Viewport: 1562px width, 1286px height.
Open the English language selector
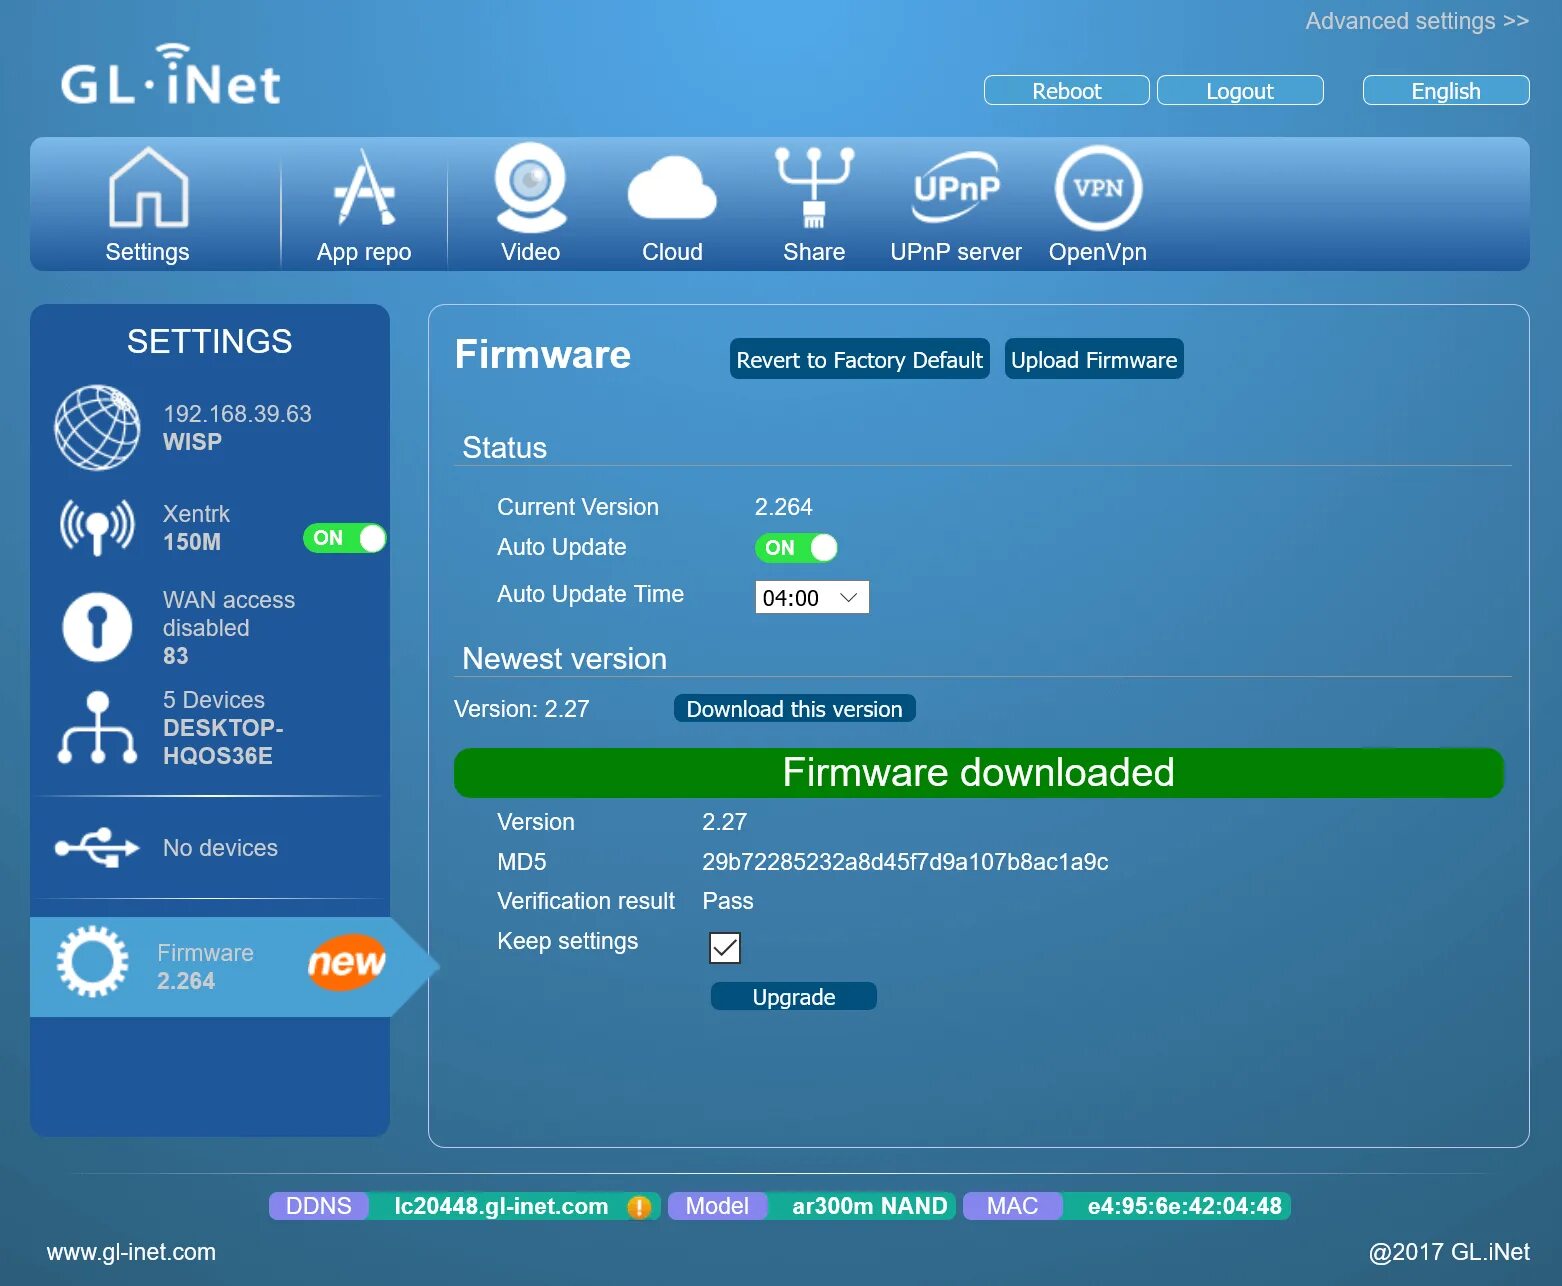1446,90
